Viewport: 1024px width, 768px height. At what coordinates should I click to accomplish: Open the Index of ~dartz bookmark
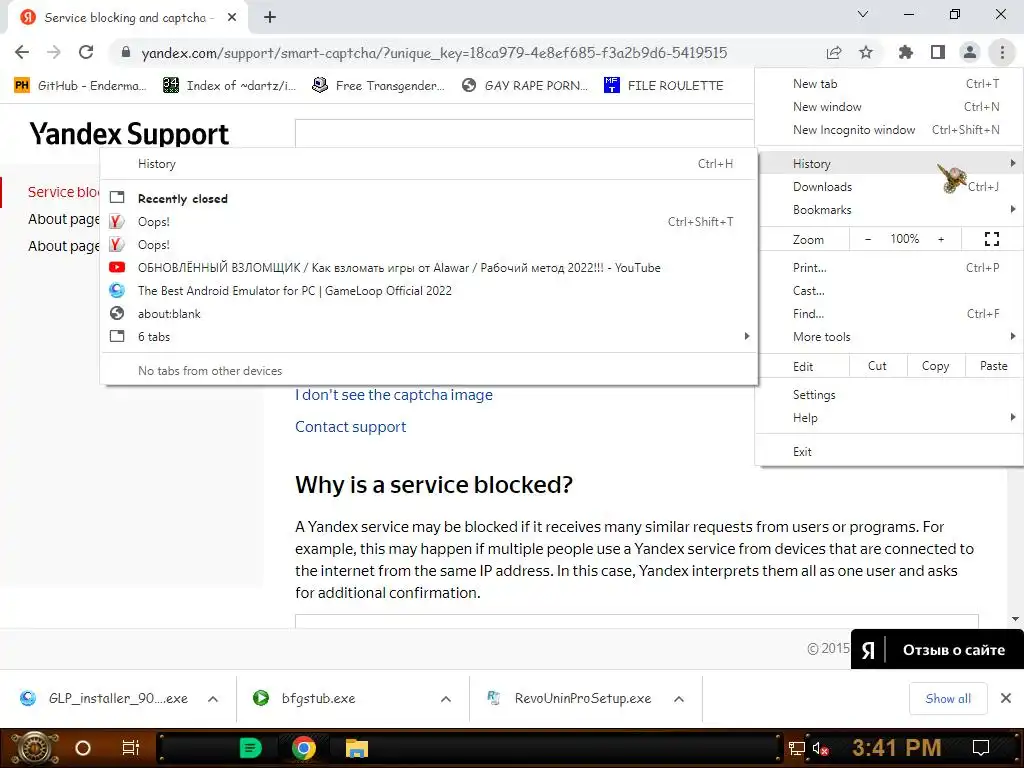pos(230,86)
